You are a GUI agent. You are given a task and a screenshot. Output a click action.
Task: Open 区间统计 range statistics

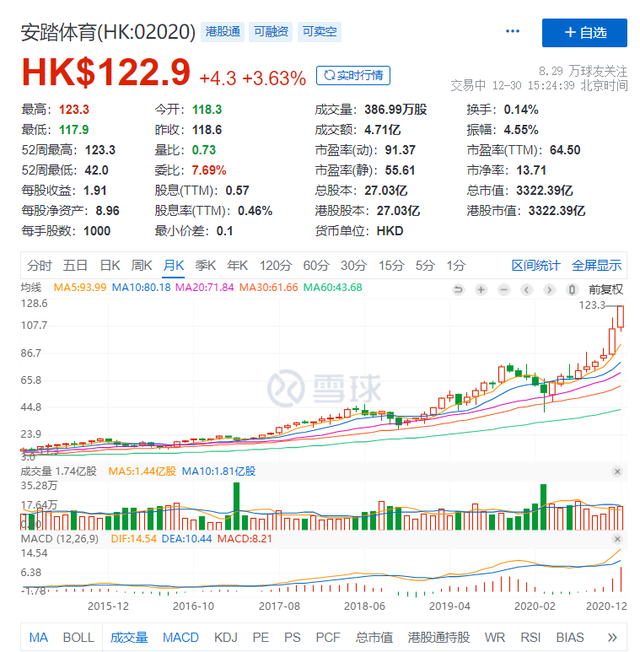tap(536, 265)
